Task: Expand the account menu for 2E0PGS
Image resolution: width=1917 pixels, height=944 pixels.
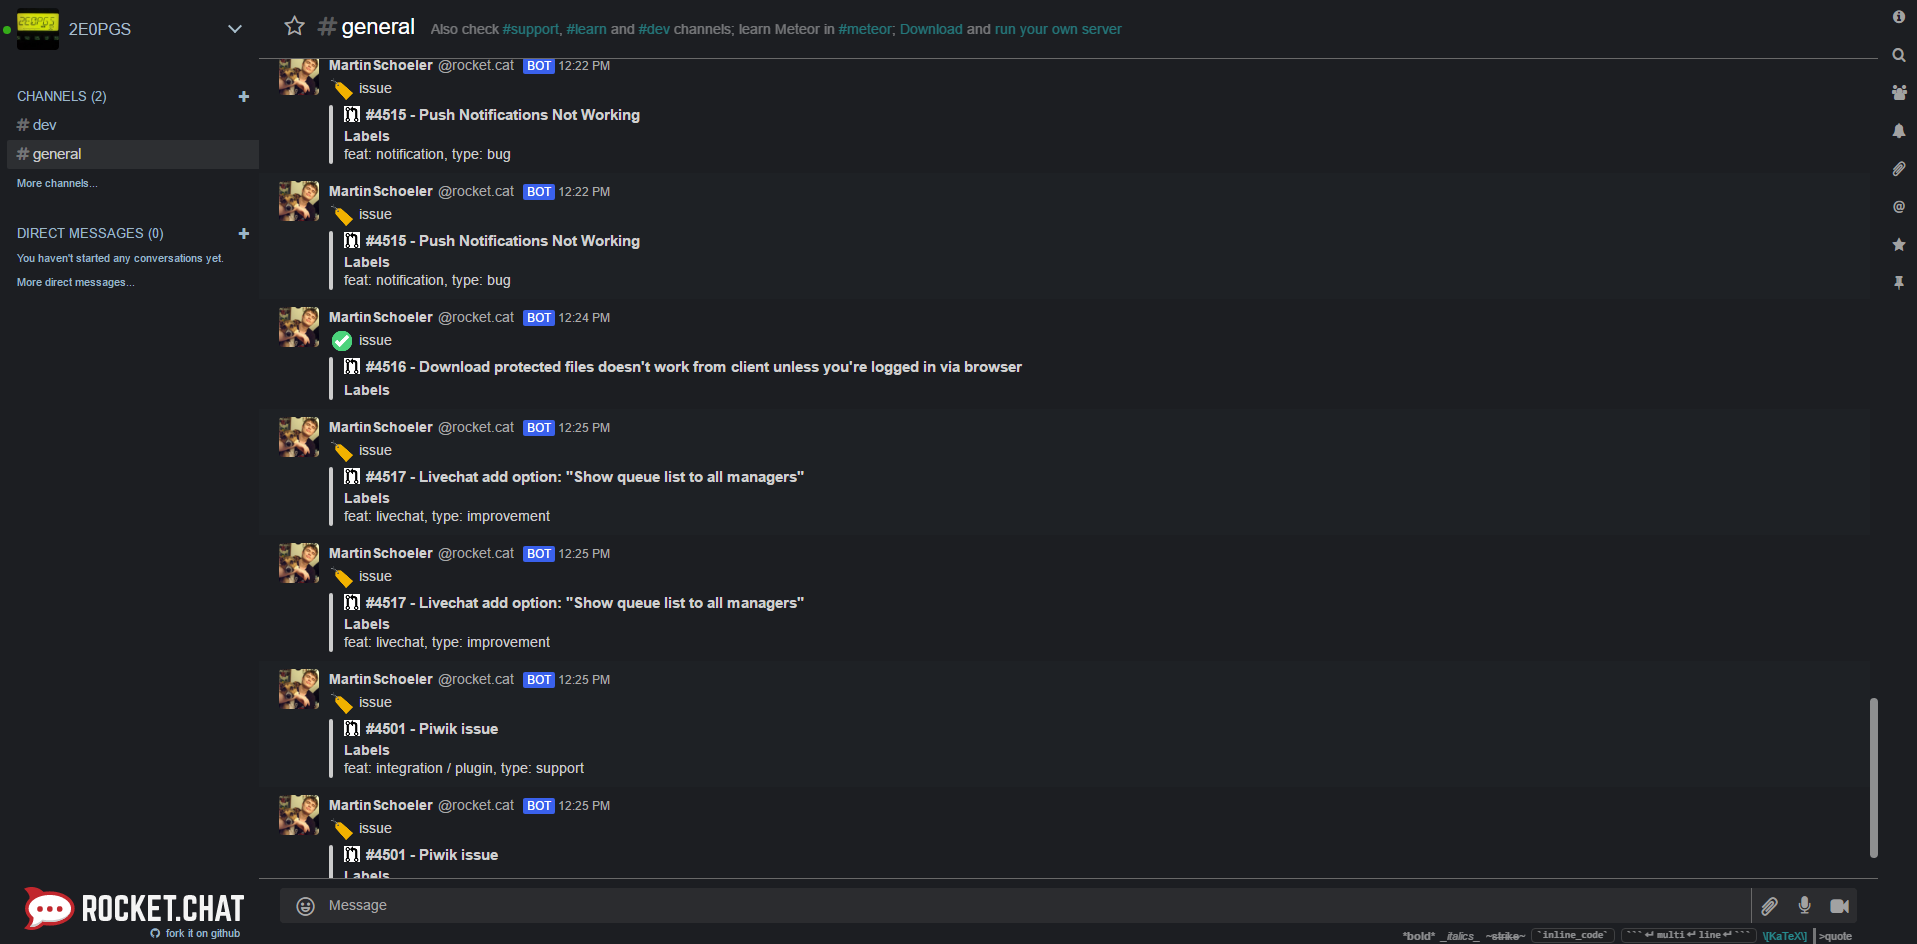Action: pyautogui.click(x=234, y=29)
